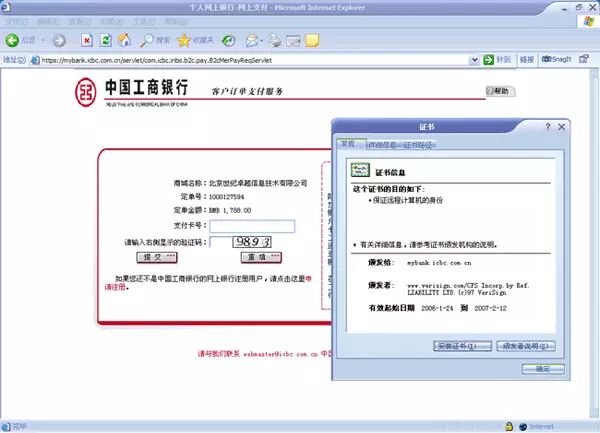Click the IE icon in the title bar
The image size is (600, 433).
click(x=6, y=7)
